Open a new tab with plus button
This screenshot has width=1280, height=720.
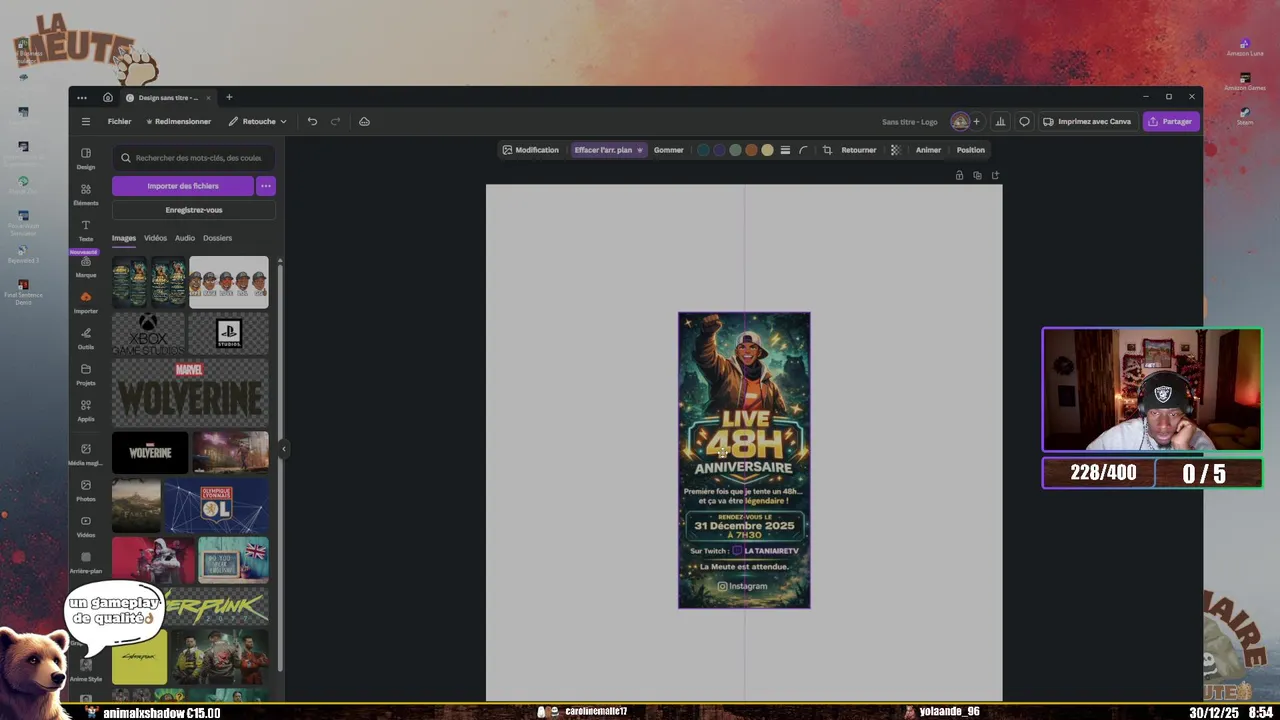(229, 97)
